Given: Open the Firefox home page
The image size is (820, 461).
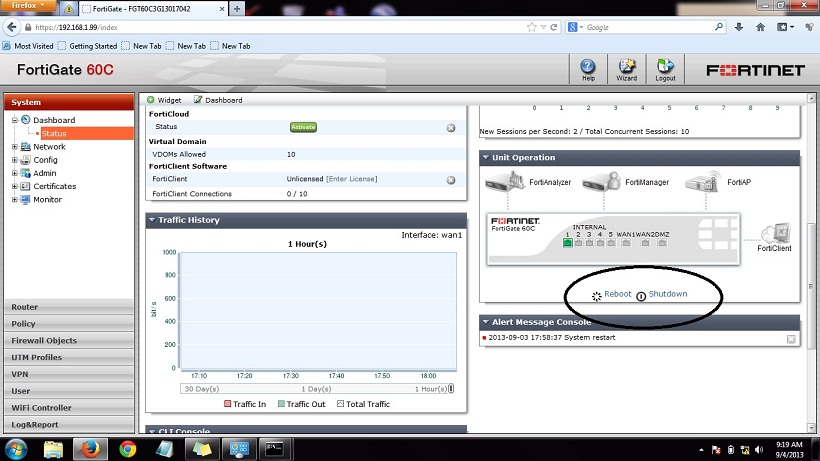Looking at the screenshot, I should (760, 27).
